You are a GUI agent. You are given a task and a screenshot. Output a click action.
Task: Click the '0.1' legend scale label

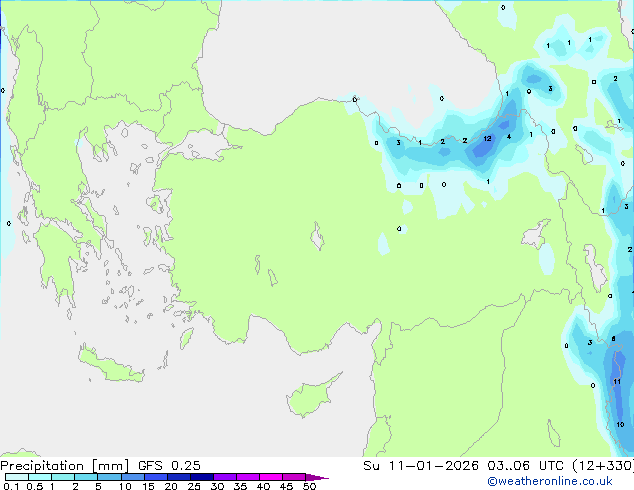(x=11, y=486)
